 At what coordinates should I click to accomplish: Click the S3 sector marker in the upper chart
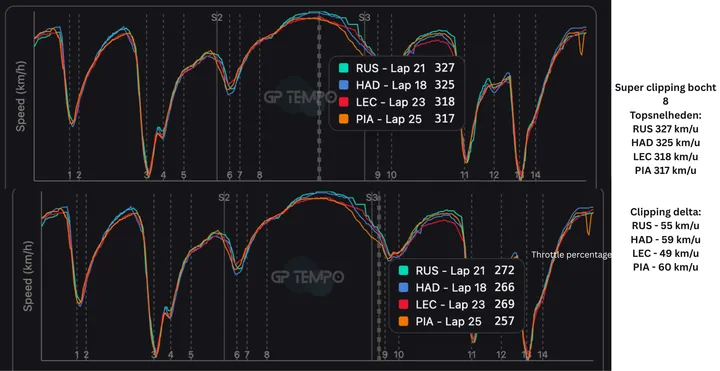(364, 17)
